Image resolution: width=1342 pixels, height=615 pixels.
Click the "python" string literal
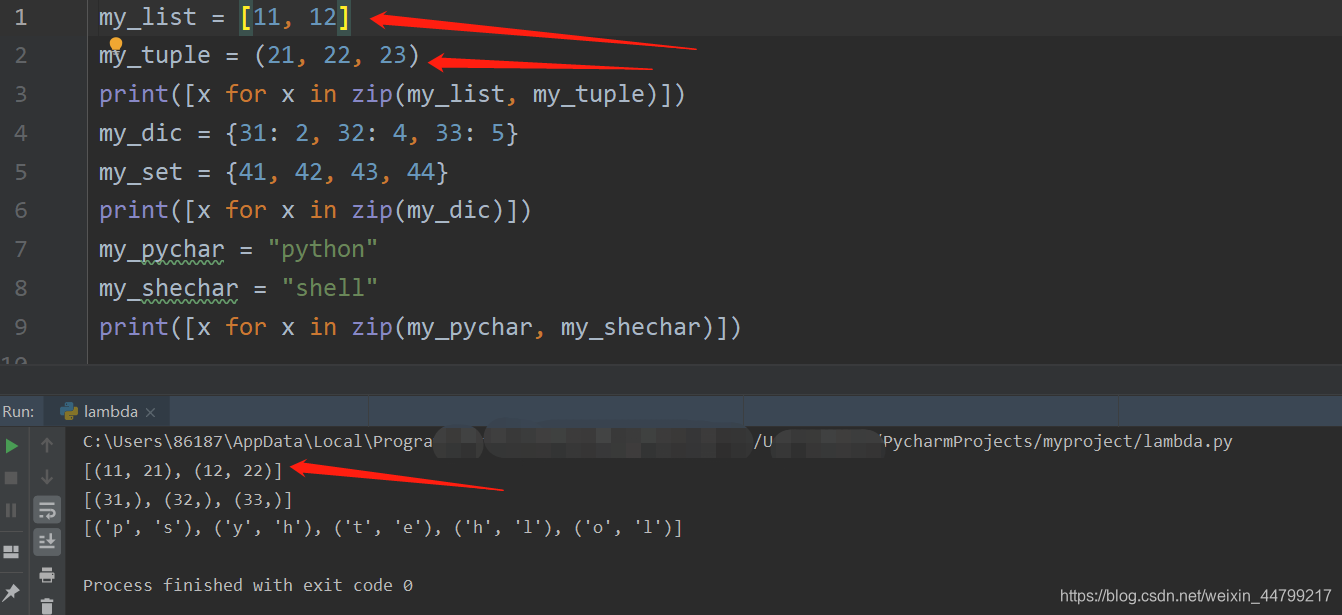tap(323, 249)
